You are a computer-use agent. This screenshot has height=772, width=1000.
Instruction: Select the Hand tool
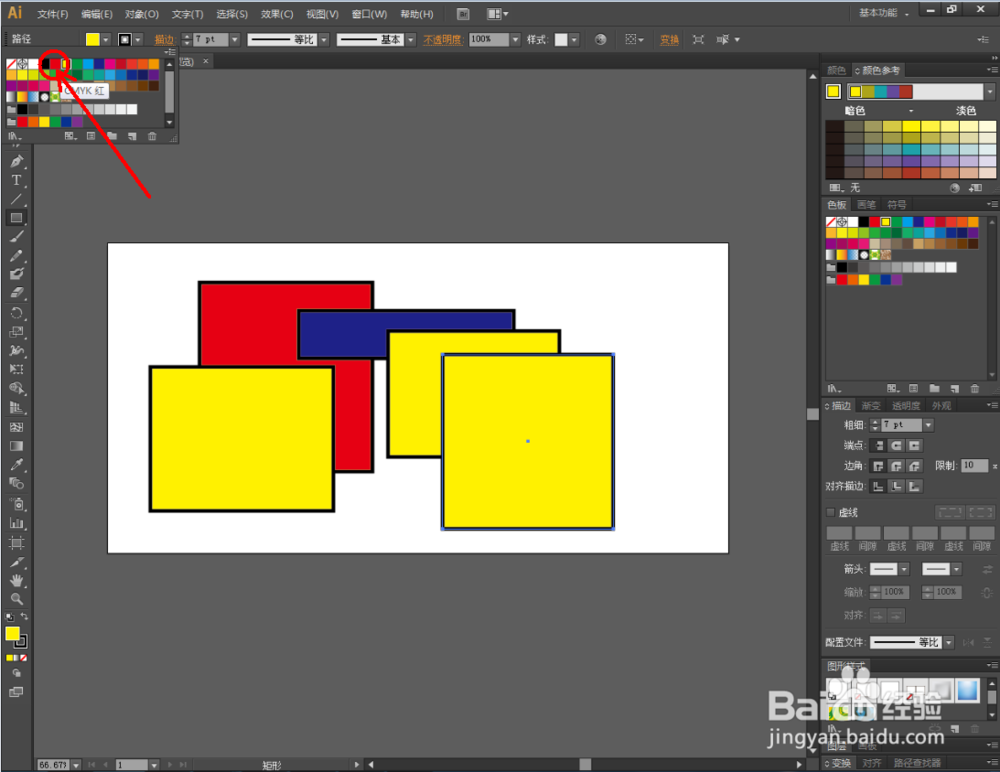click(x=17, y=581)
